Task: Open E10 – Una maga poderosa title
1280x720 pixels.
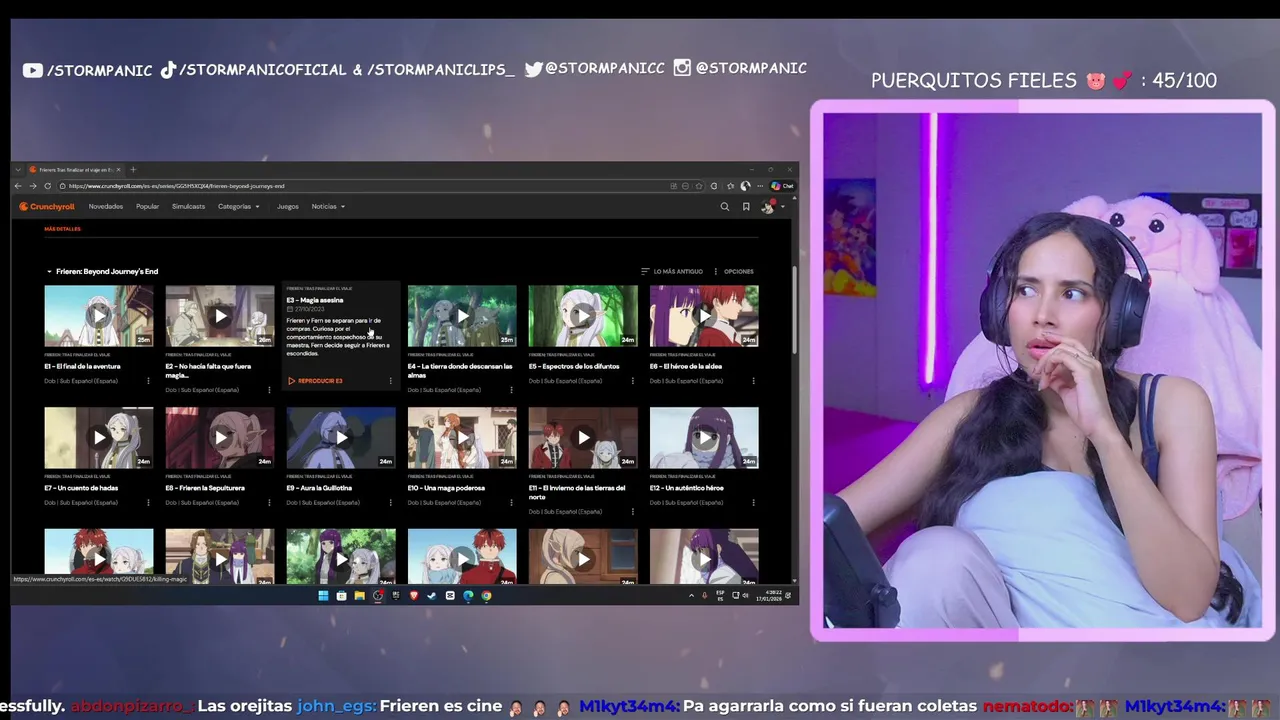Action: (x=446, y=488)
